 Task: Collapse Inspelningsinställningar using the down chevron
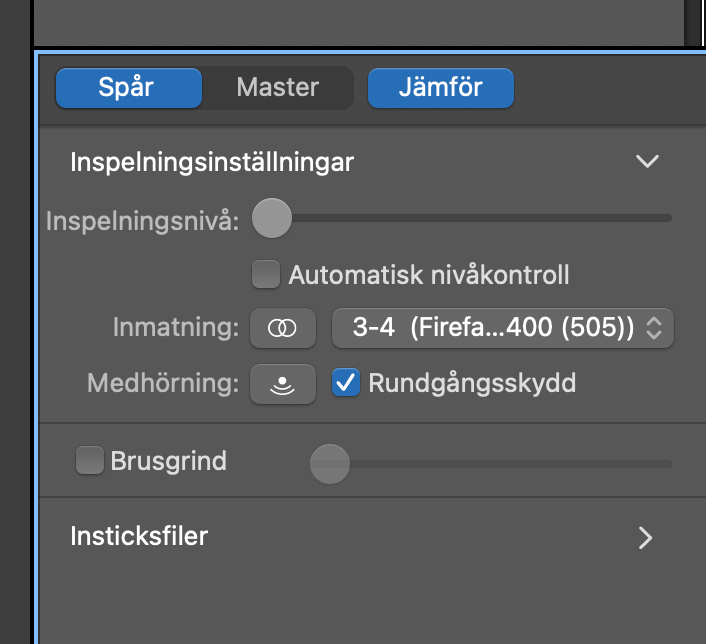[647, 161]
